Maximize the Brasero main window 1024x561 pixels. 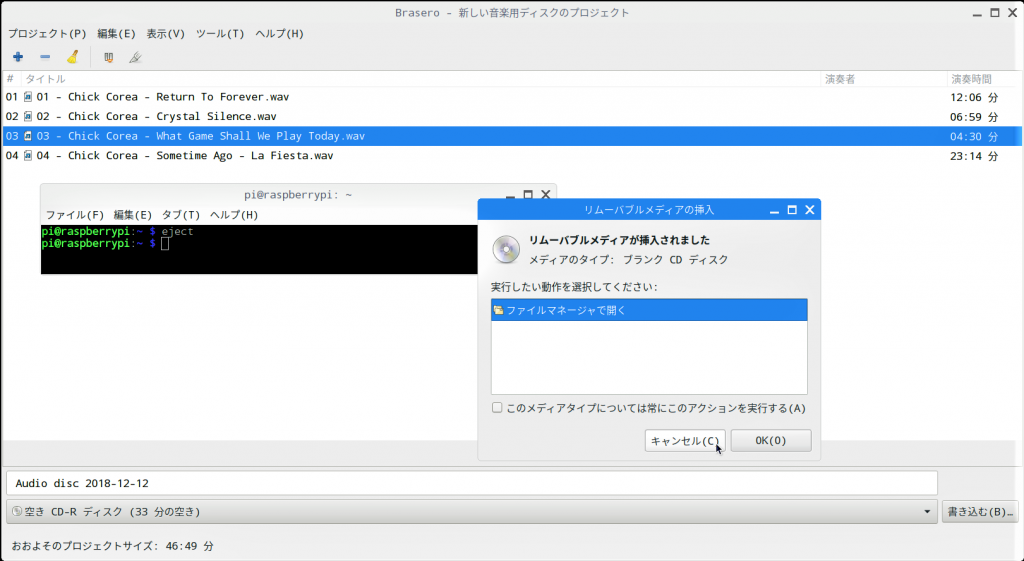pos(995,12)
